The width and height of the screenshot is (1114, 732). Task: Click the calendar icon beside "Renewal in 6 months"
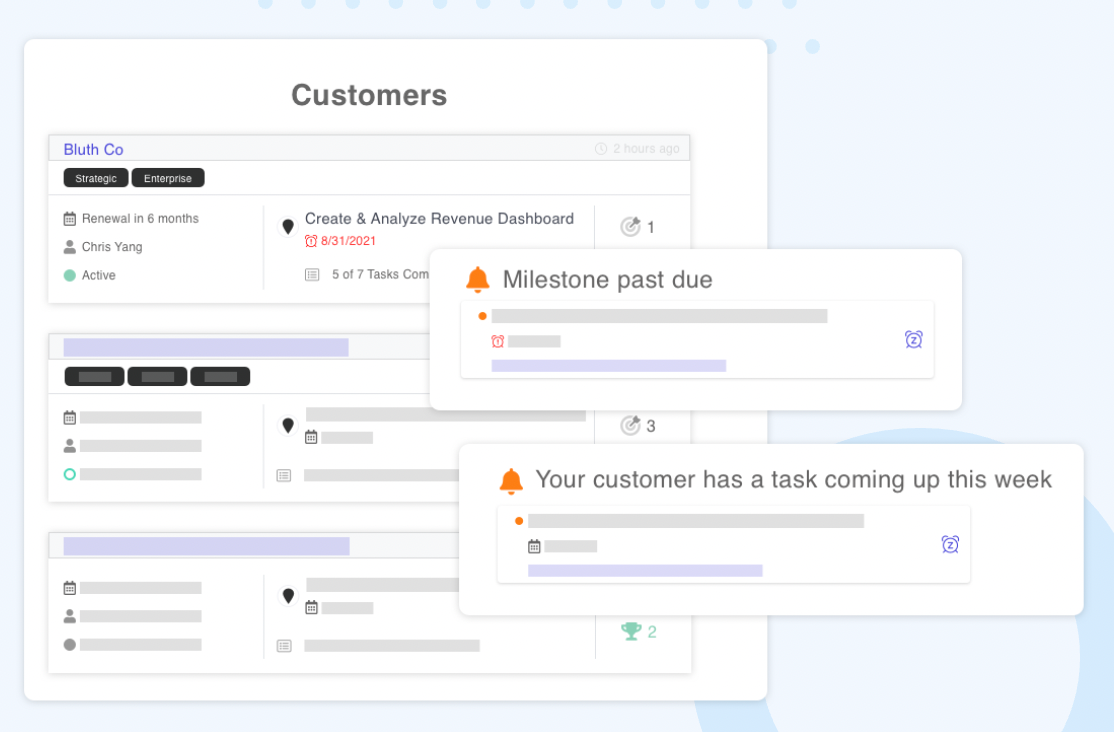tap(70, 219)
